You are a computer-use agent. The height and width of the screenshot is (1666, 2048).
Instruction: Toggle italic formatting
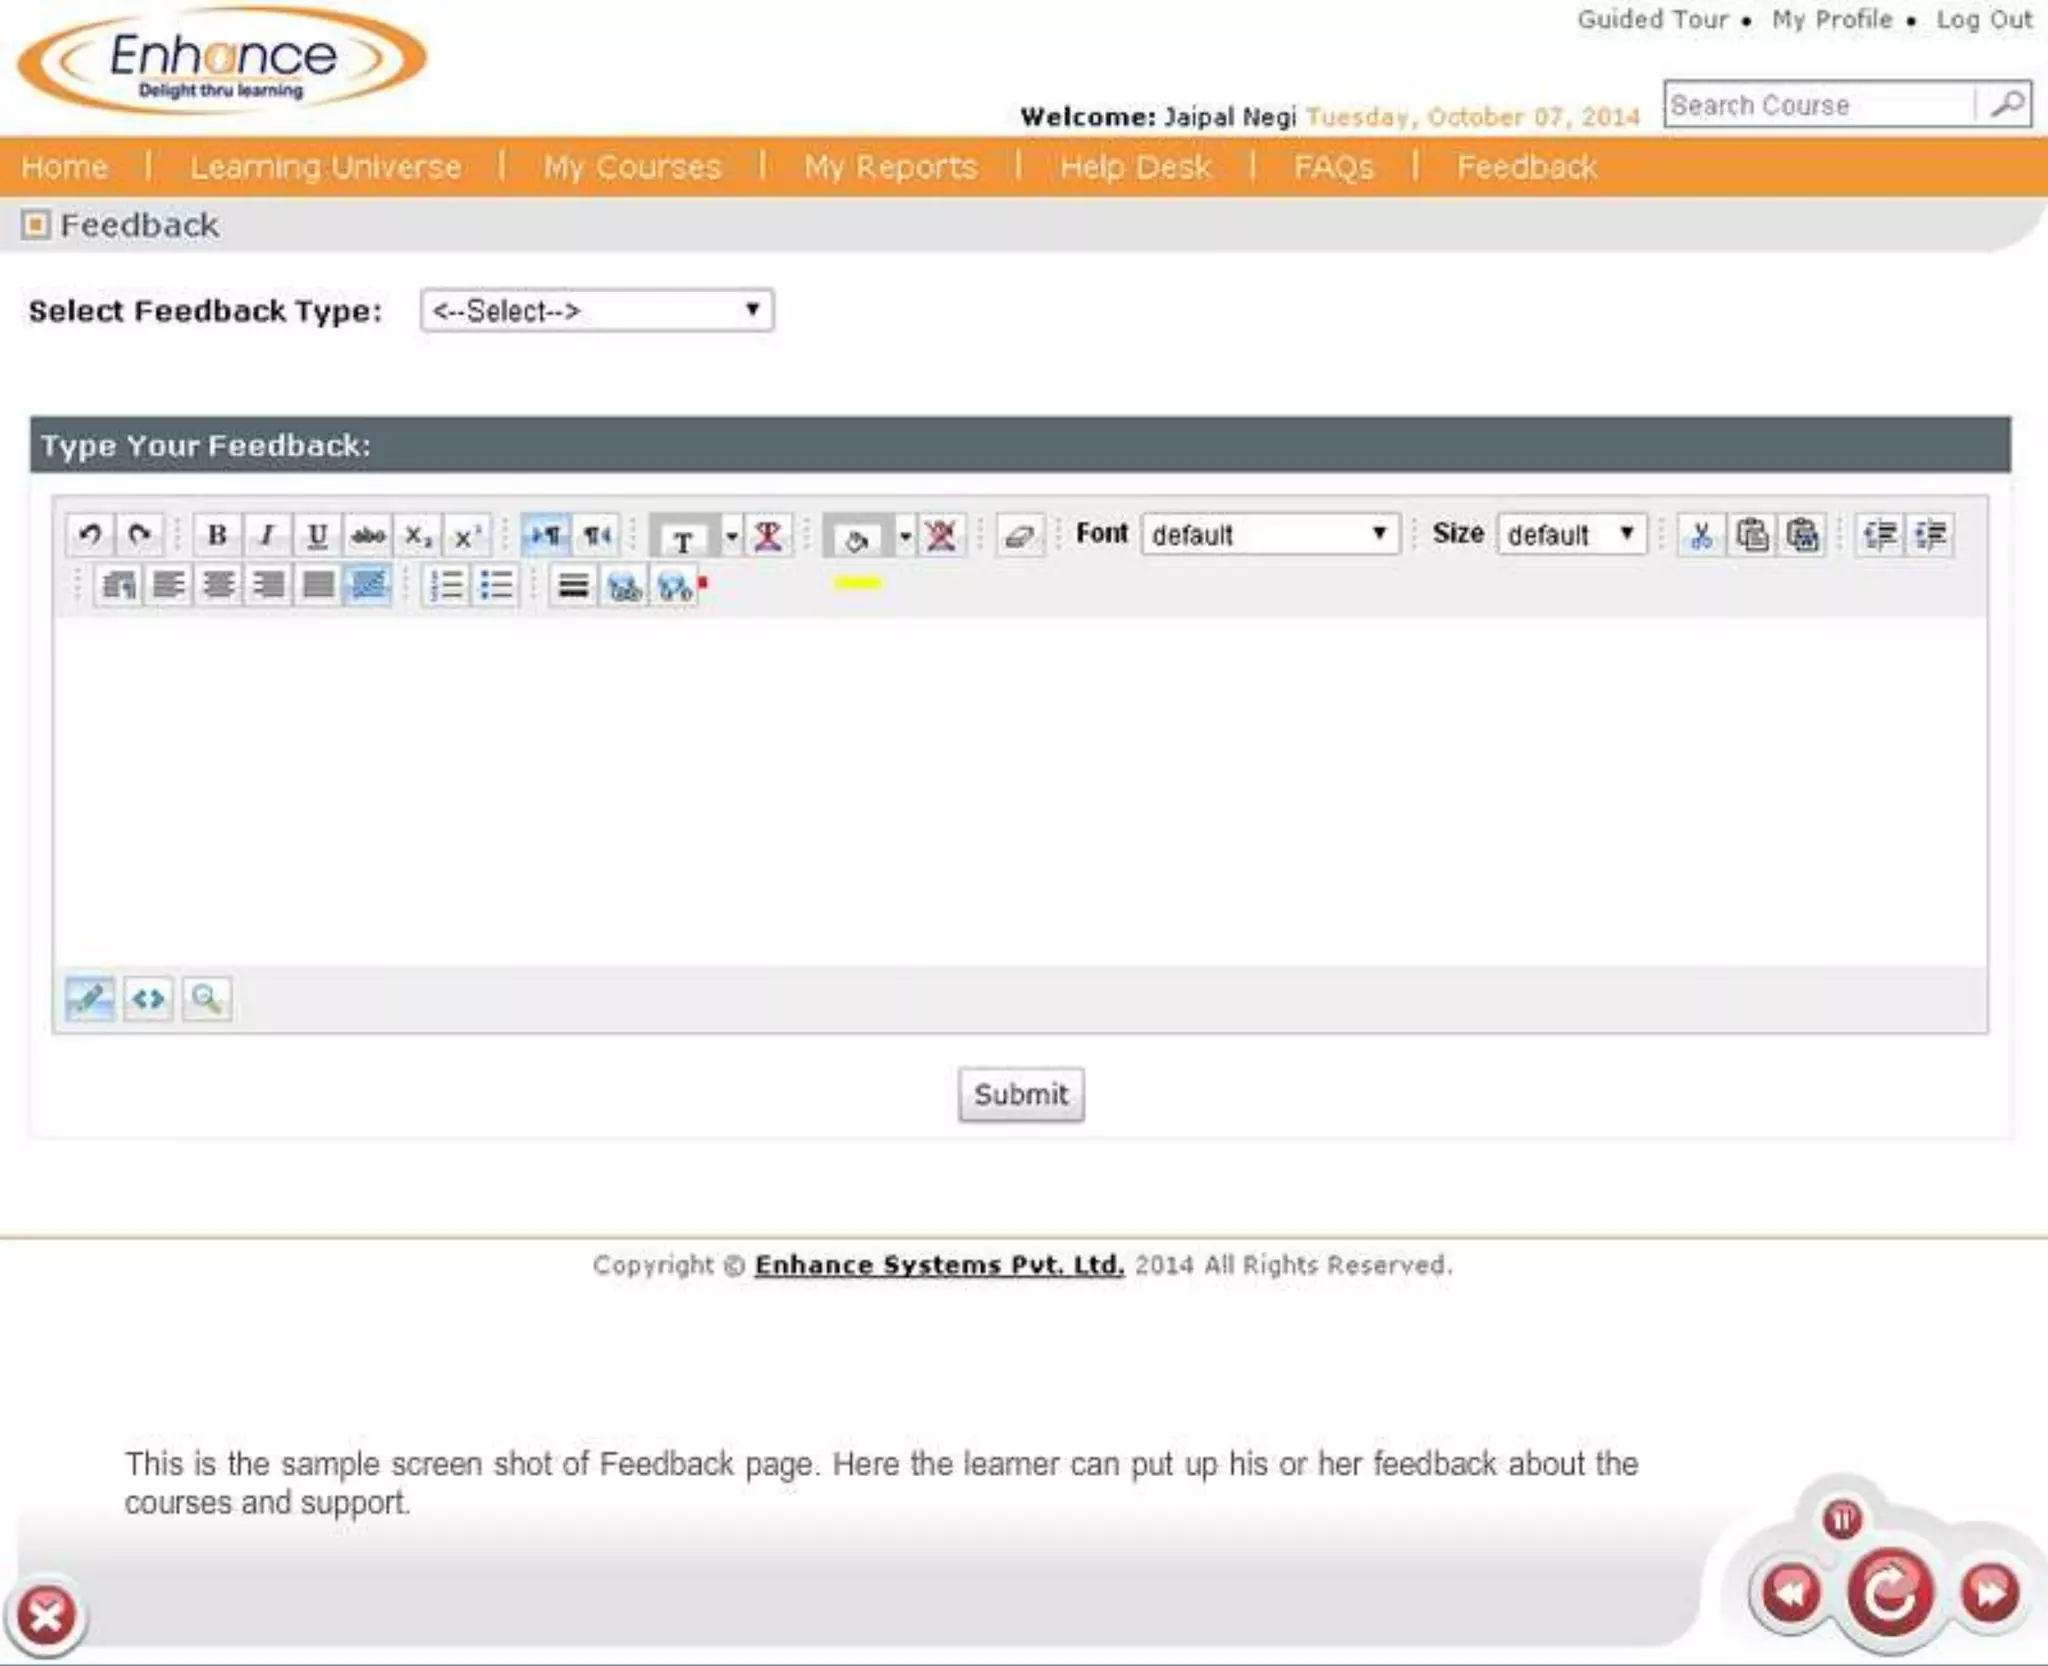(267, 535)
